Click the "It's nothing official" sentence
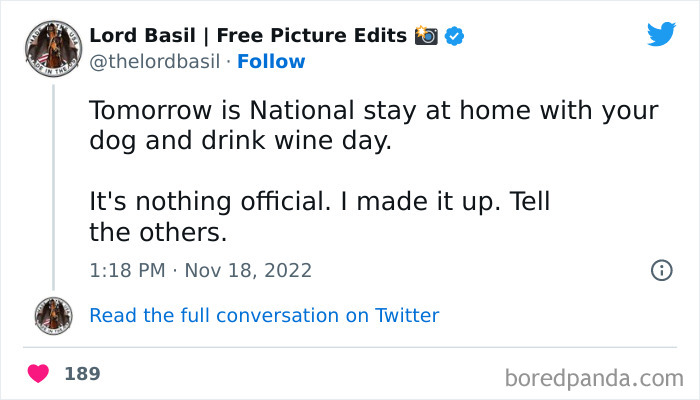Viewport: 700px width, 400px height. pyautogui.click(x=320, y=203)
